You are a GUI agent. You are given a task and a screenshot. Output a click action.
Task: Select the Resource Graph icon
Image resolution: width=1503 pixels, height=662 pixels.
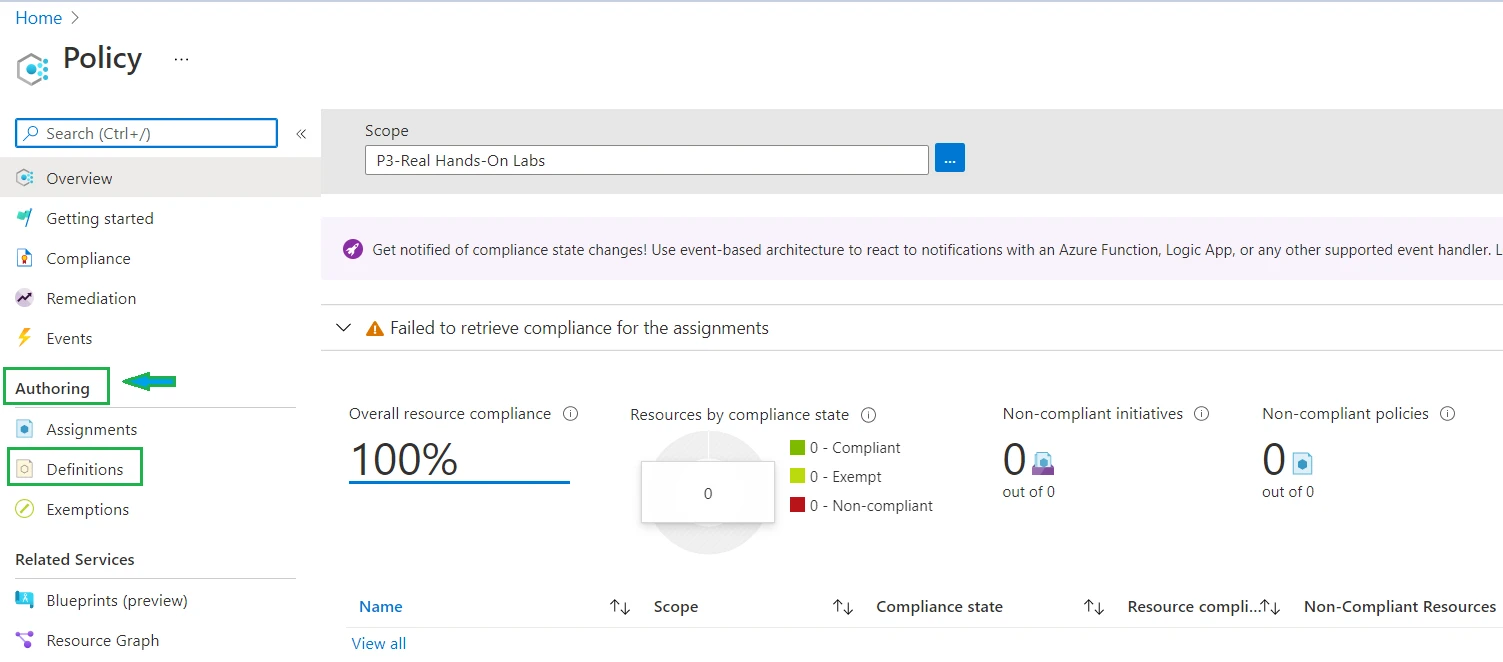click(24, 639)
